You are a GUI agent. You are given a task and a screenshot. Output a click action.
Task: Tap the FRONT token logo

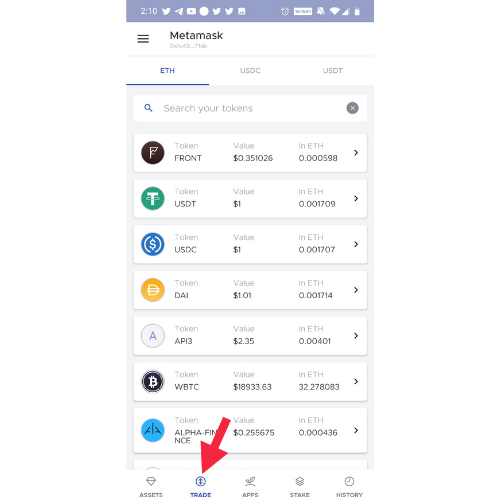pyautogui.click(x=153, y=153)
